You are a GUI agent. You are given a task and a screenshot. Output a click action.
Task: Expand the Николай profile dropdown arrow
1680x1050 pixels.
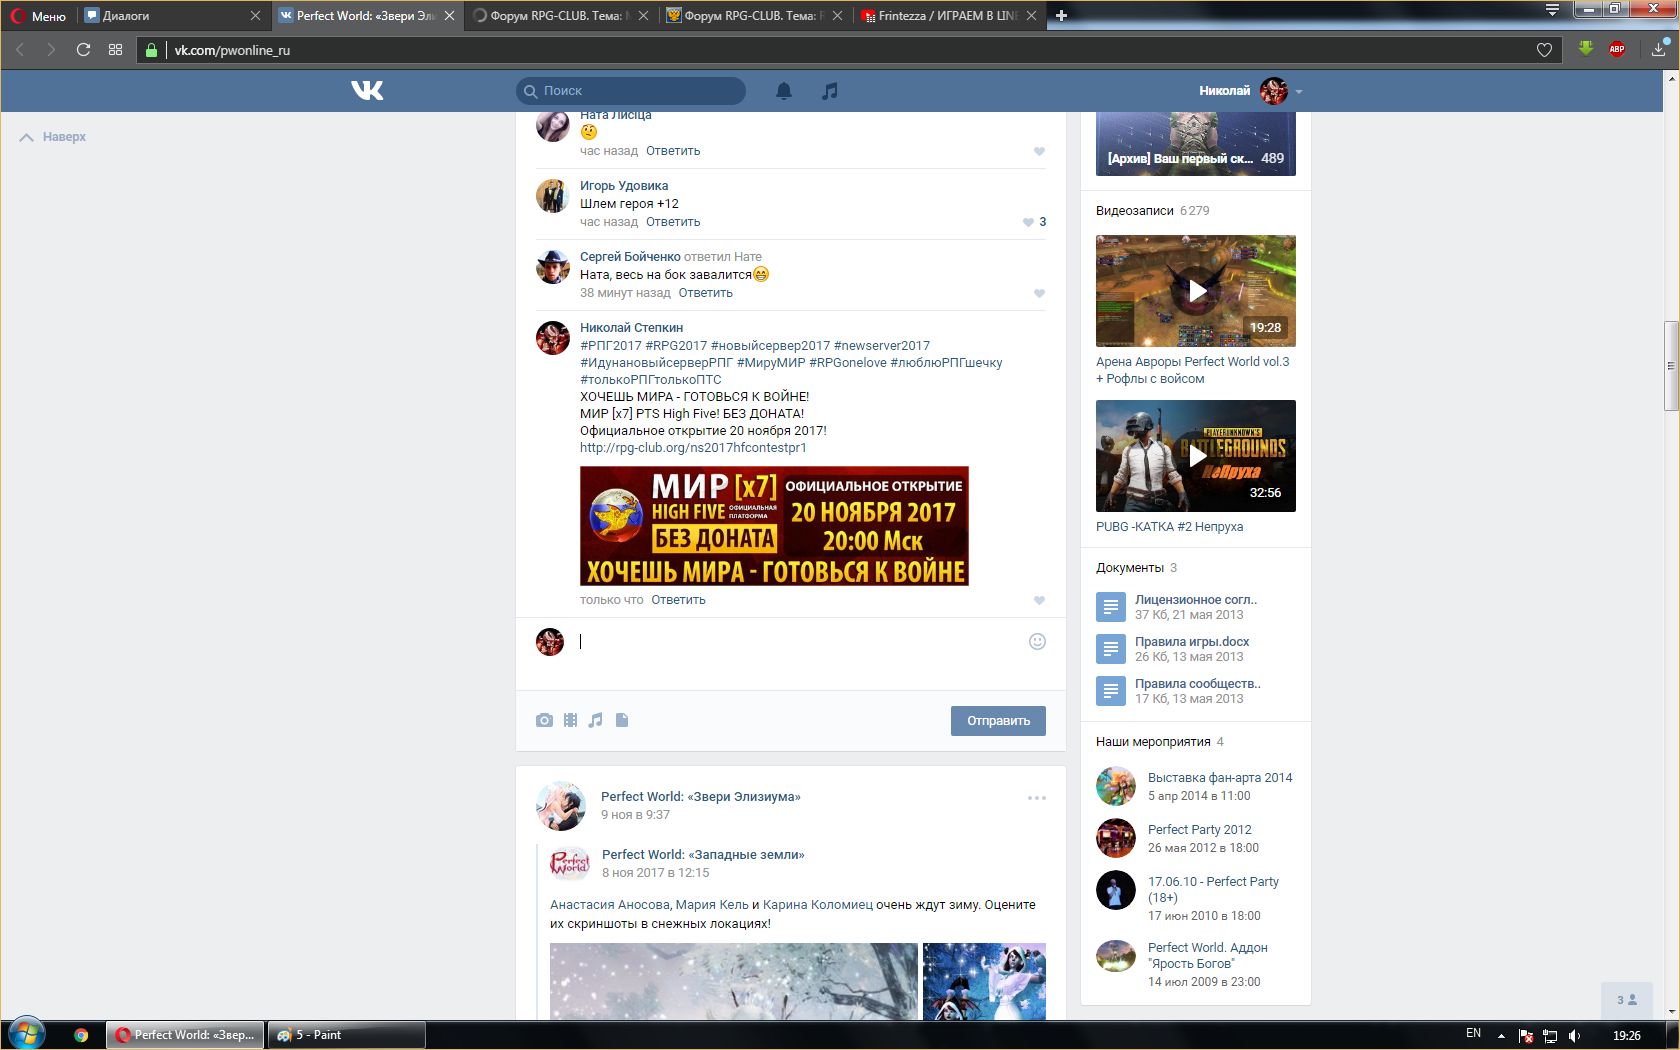1299,92
